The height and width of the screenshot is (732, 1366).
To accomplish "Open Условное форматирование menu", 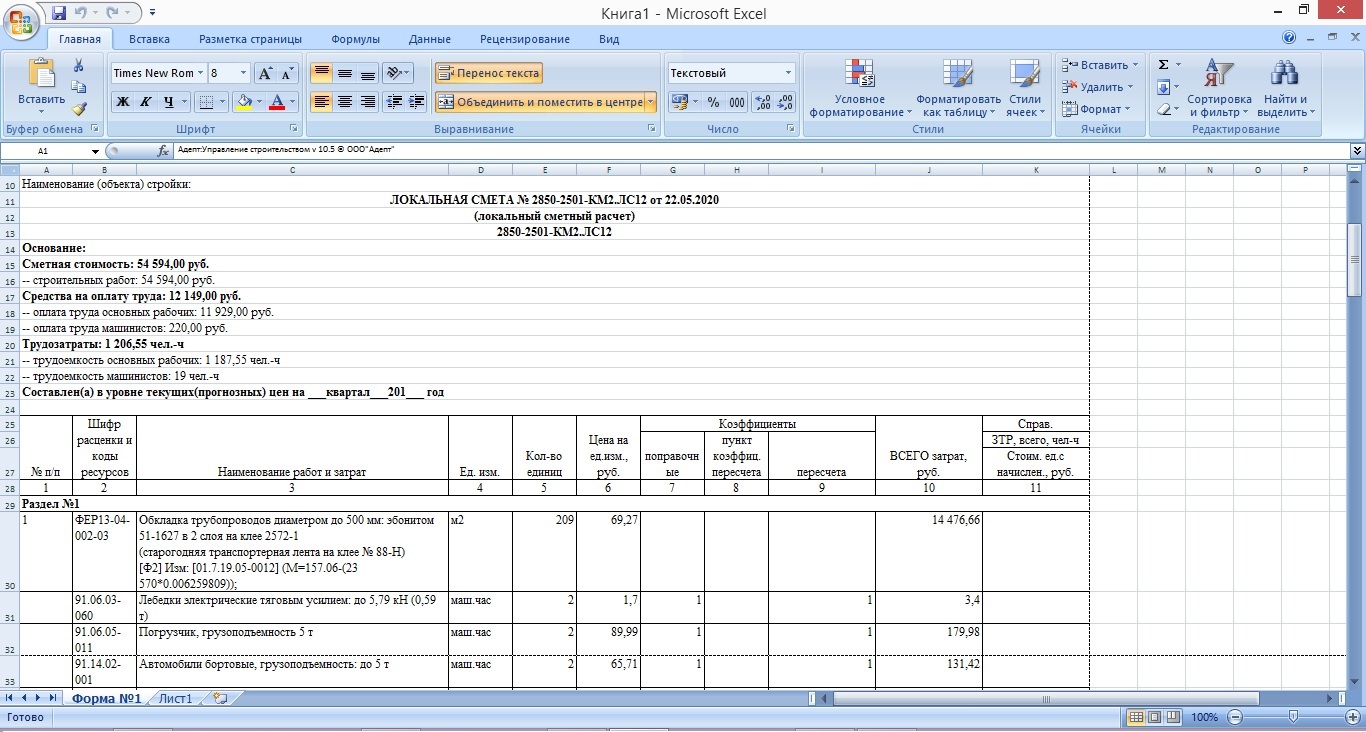I will [x=860, y=88].
